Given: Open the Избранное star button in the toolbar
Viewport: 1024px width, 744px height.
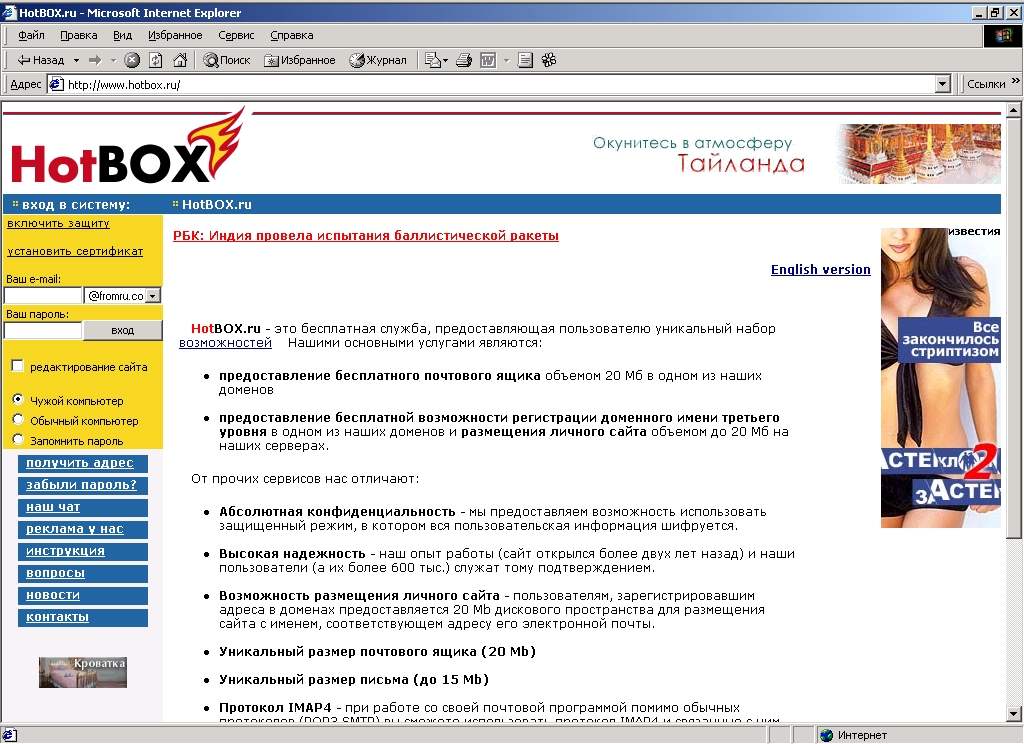Looking at the screenshot, I should 300,60.
